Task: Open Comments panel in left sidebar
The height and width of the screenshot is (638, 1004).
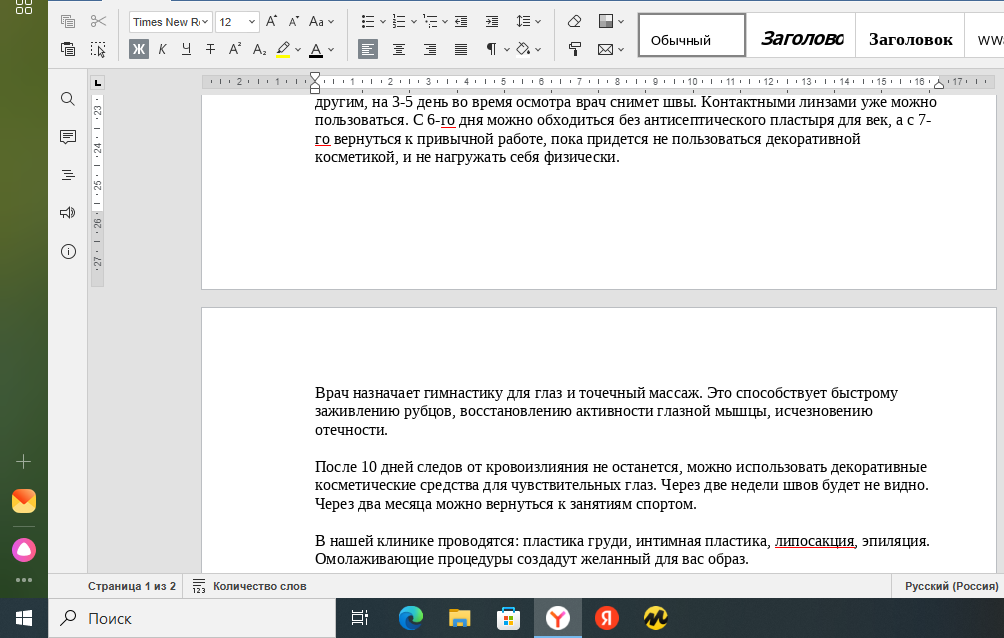Action: 68,136
